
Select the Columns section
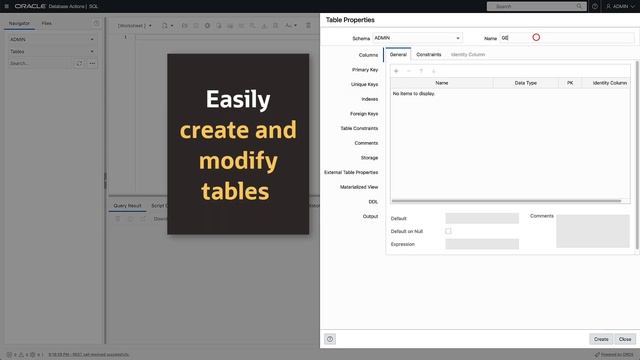pyautogui.click(x=368, y=55)
